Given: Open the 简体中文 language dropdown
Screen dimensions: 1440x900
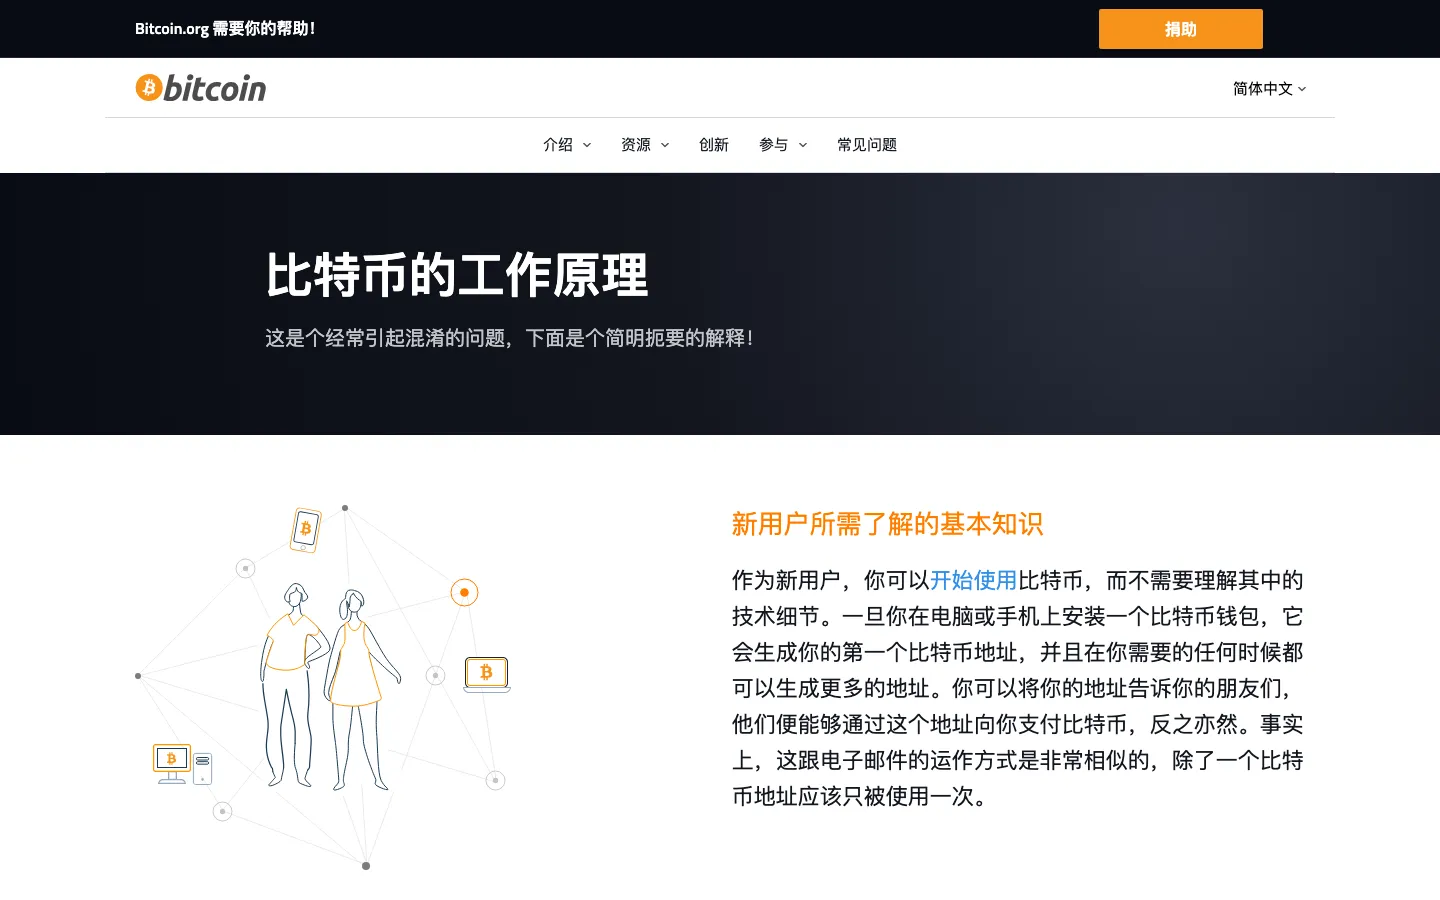Looking at the screenshot, I should pos(1269,89).
